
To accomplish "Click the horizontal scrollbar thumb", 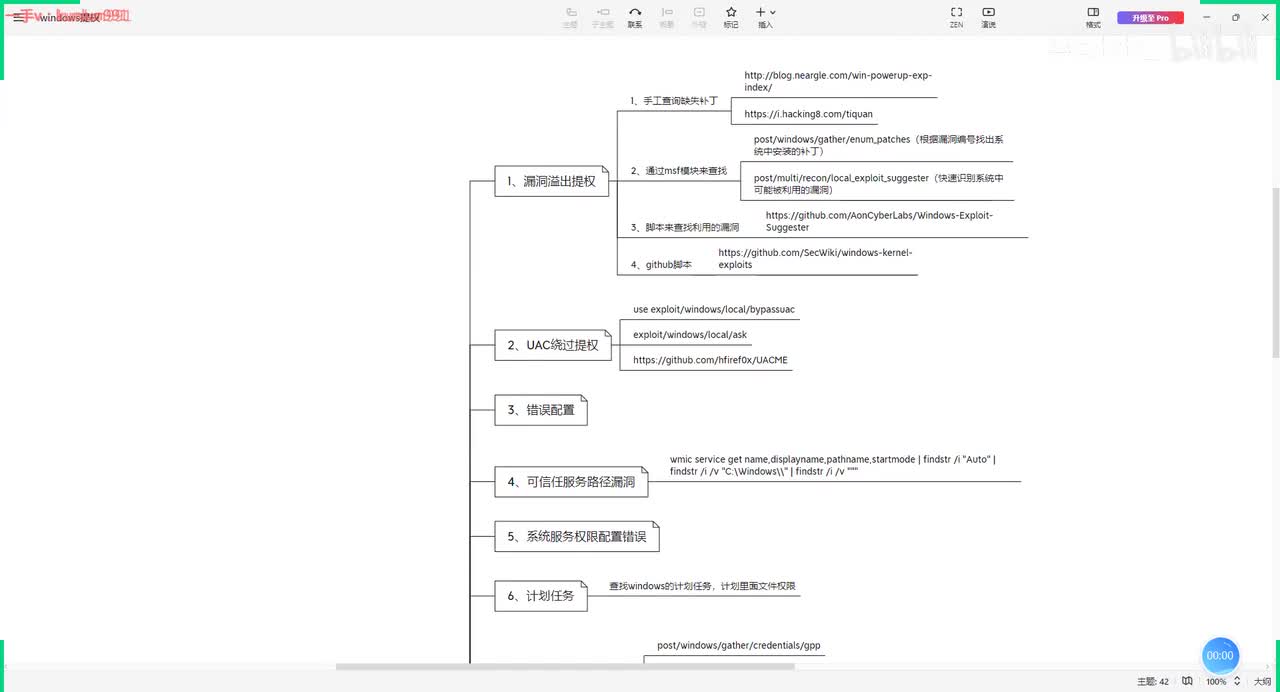I will (x=565, y=666).
